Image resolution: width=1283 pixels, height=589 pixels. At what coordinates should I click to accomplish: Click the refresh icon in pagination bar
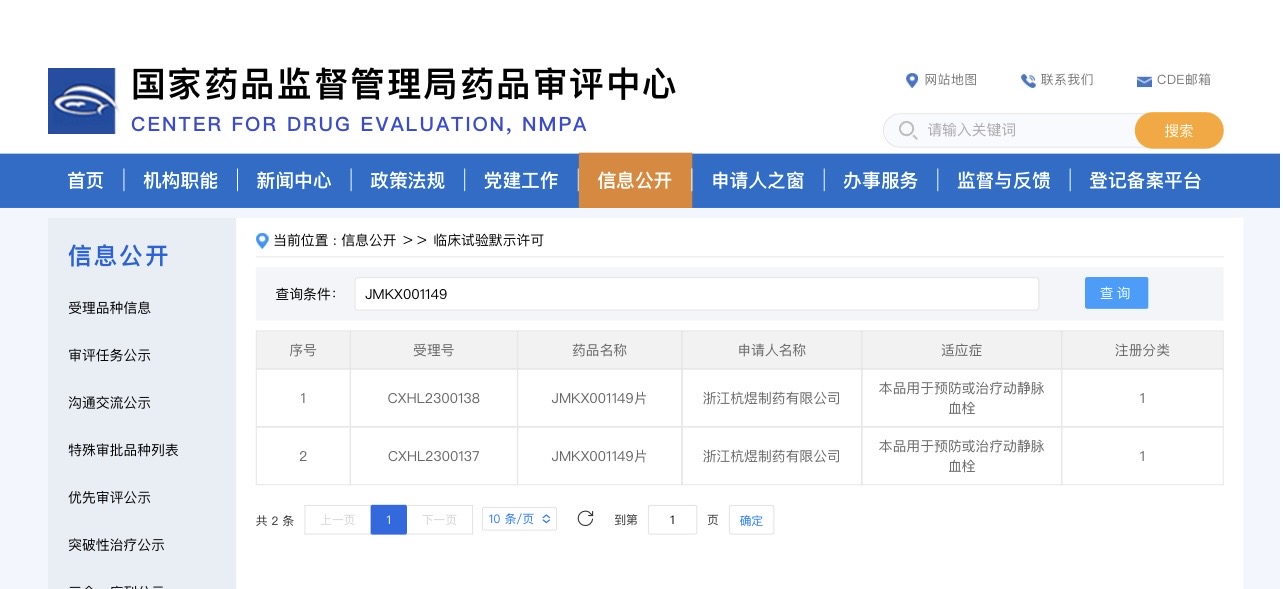(586, 518)
